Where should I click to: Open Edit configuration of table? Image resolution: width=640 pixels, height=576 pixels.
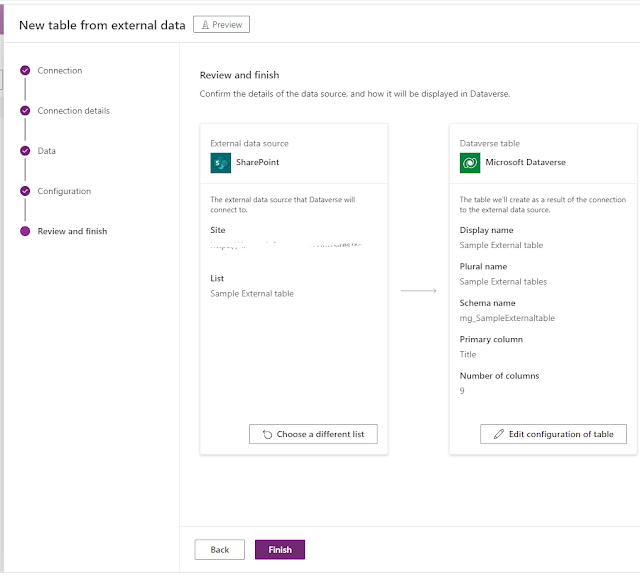pyautogui.click(x=553, y=434)
